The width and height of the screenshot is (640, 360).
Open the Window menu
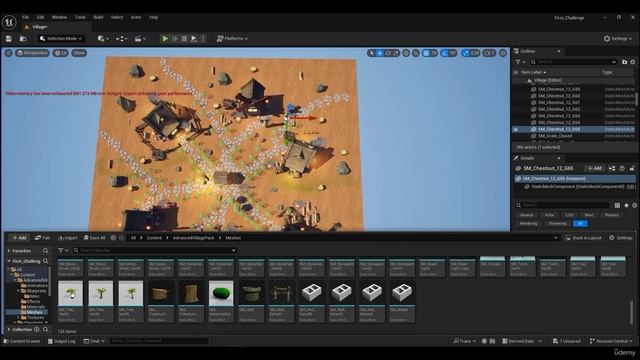point(59,17)
